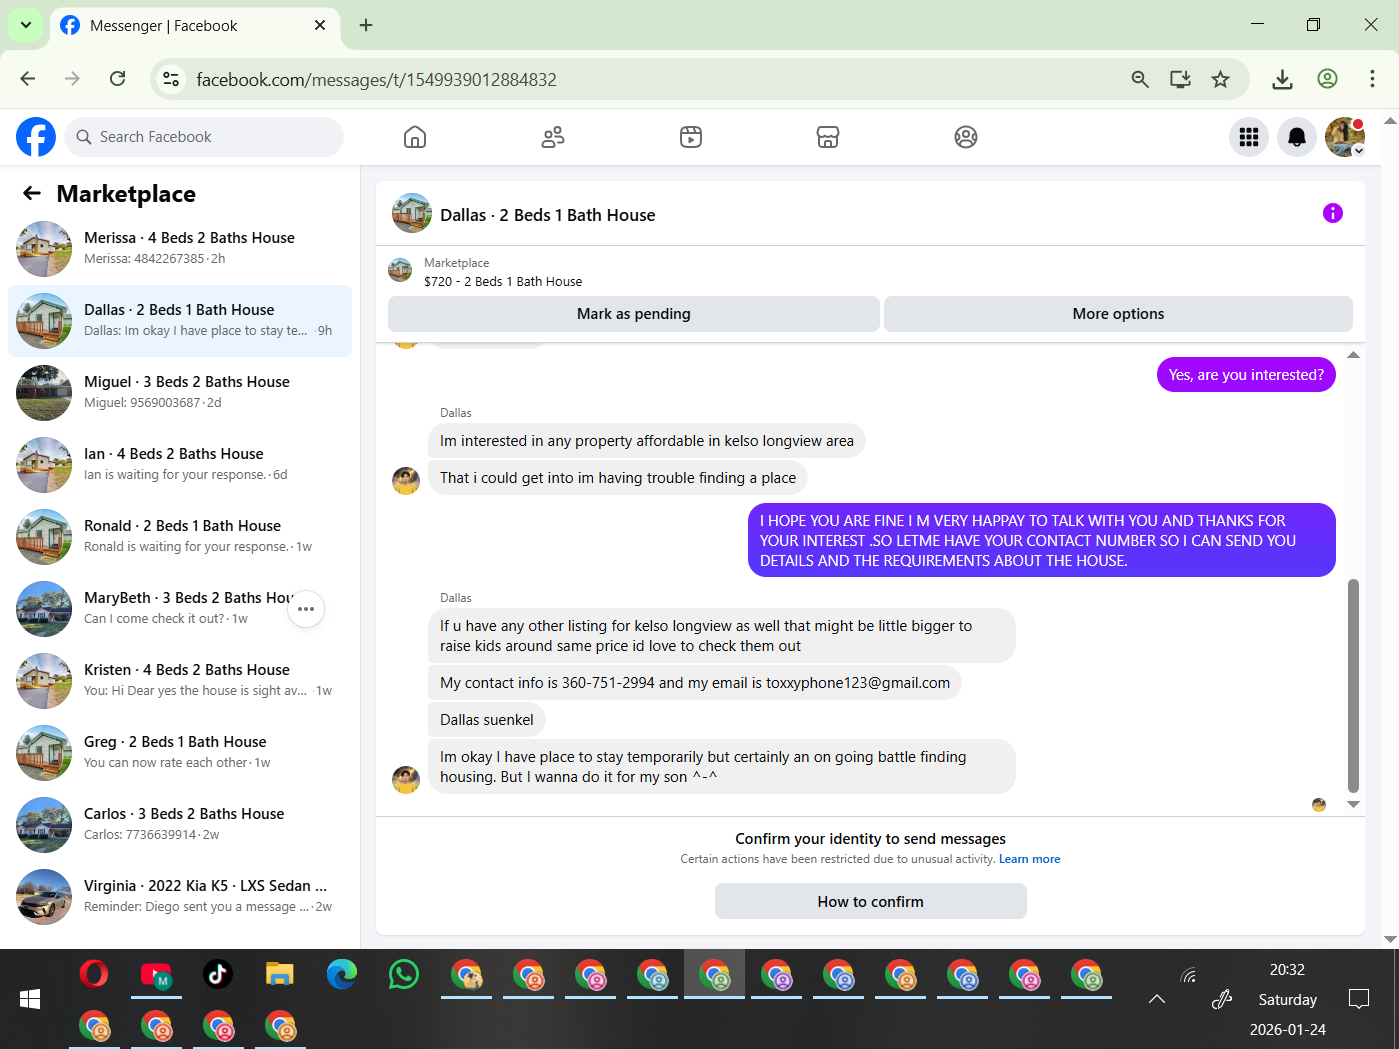Viewport: 1399px width, 1049px height.
Task: Close the Messenger Facebook tab
Action: coord(320,25)
